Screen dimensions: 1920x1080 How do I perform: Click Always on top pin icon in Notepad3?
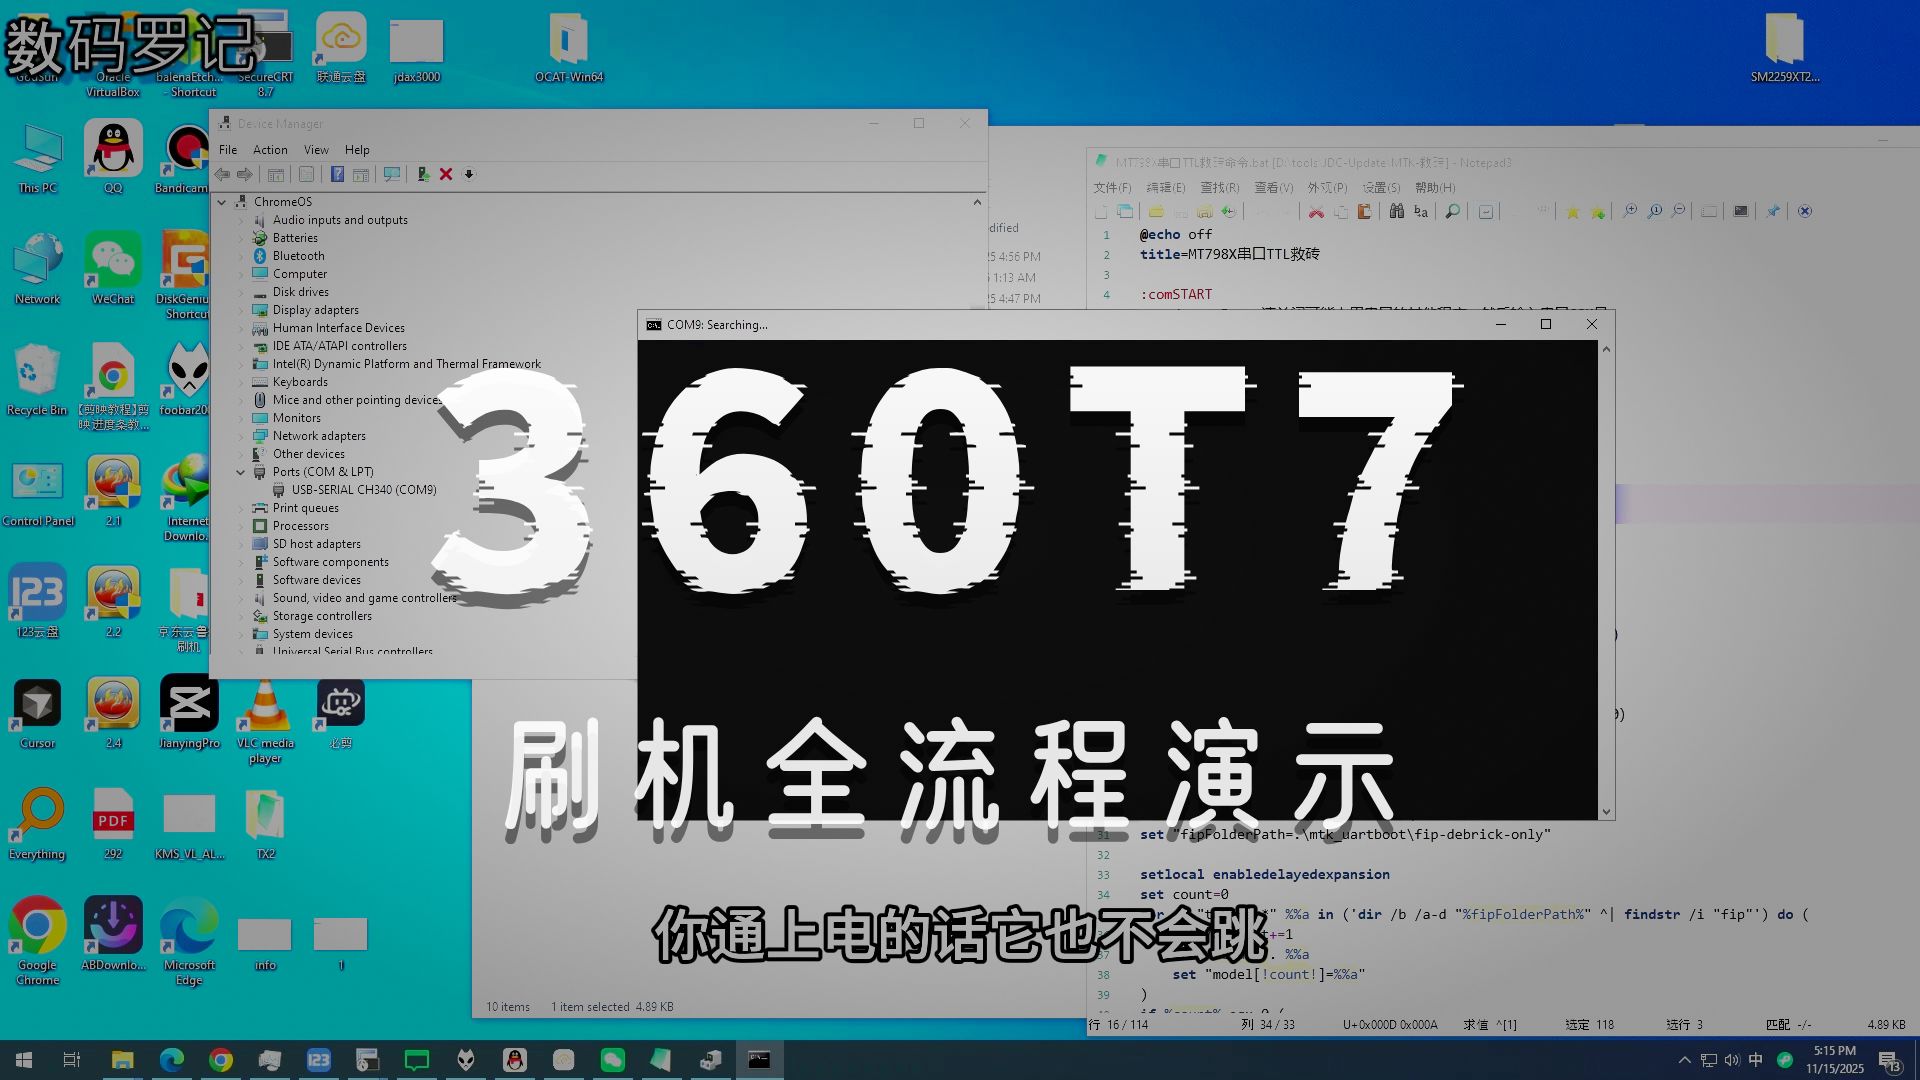point(1773,211)
